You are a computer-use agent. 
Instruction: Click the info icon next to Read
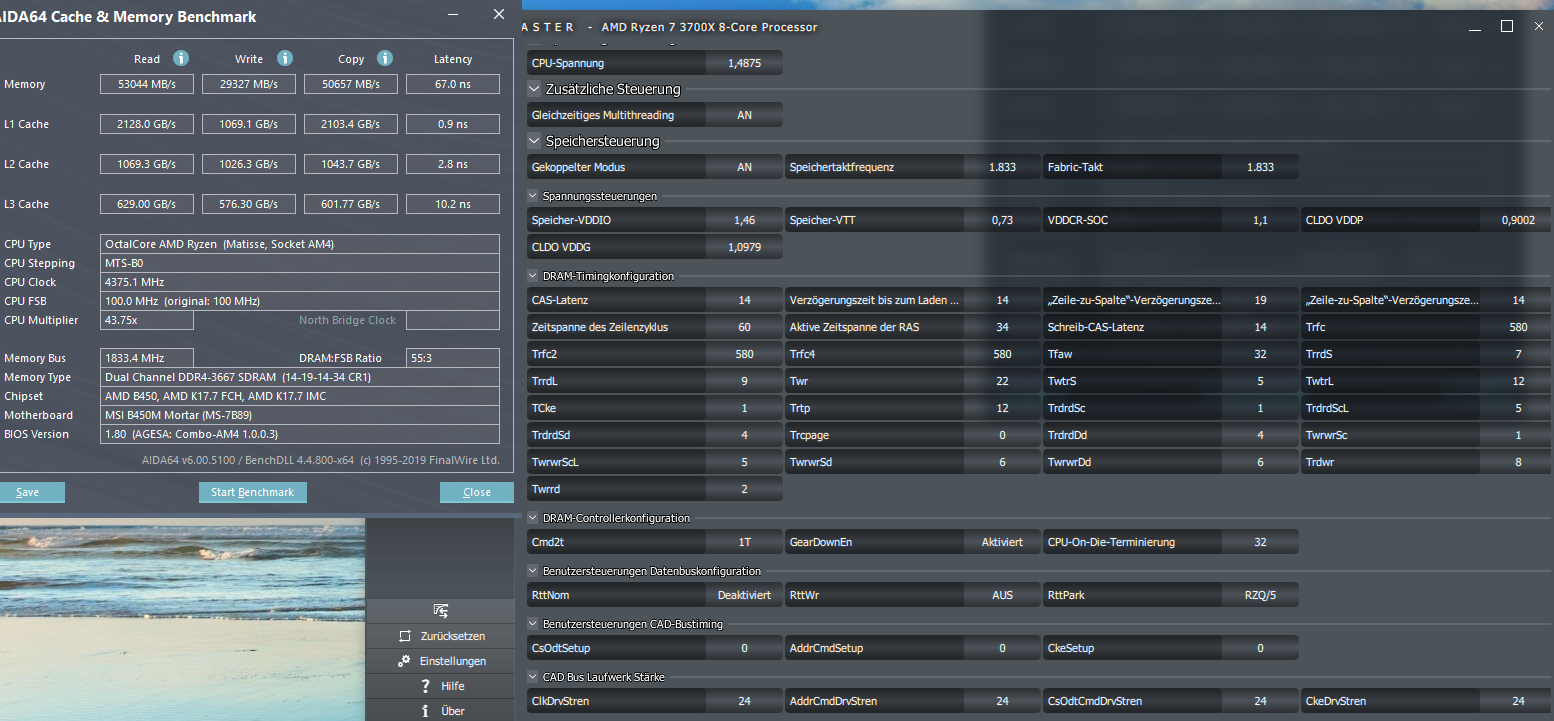click(181, 58)
